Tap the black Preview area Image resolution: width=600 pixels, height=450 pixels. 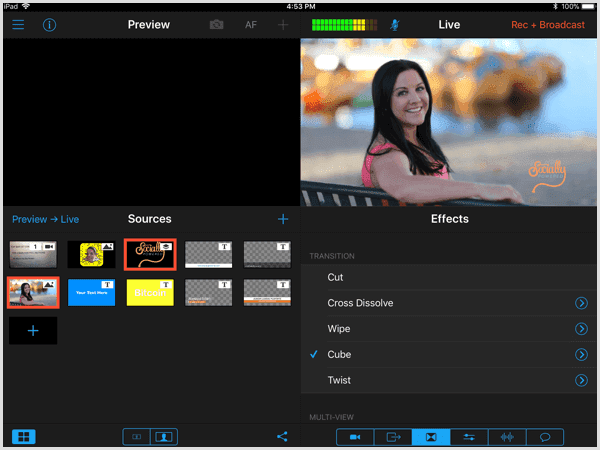[x=152, y=122]
